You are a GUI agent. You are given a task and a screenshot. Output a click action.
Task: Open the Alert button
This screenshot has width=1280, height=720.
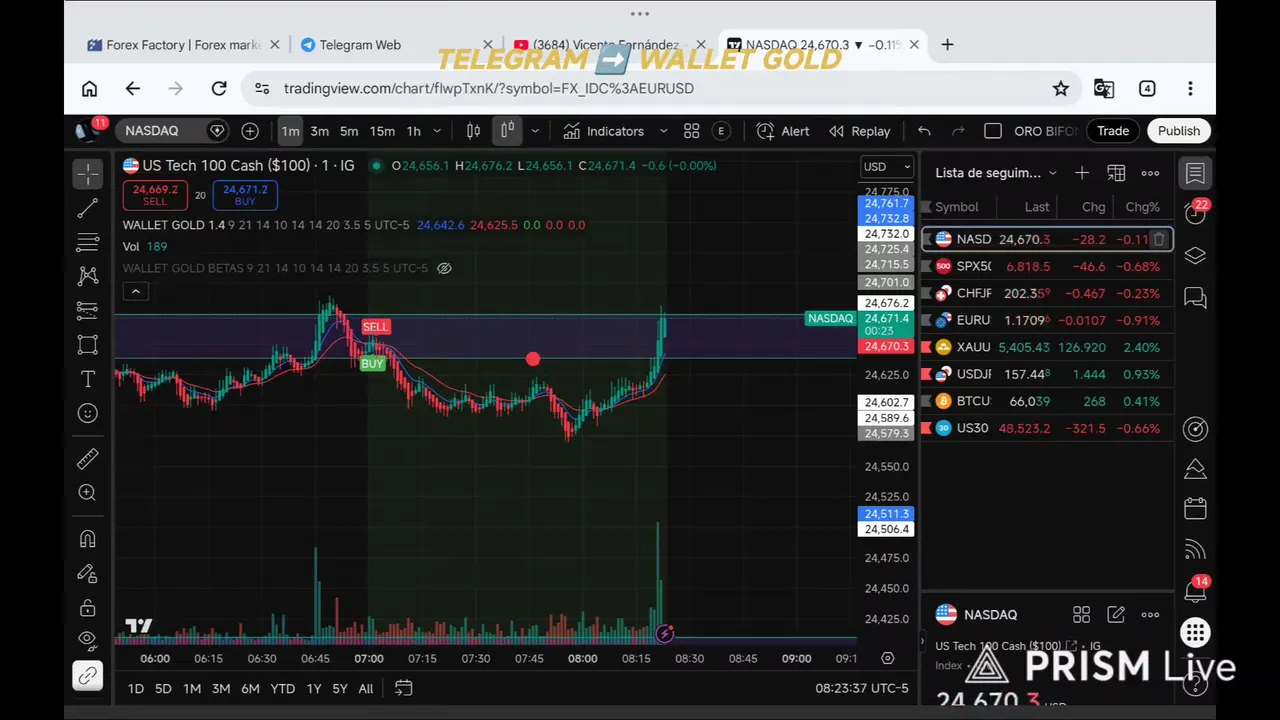(783, 131)
